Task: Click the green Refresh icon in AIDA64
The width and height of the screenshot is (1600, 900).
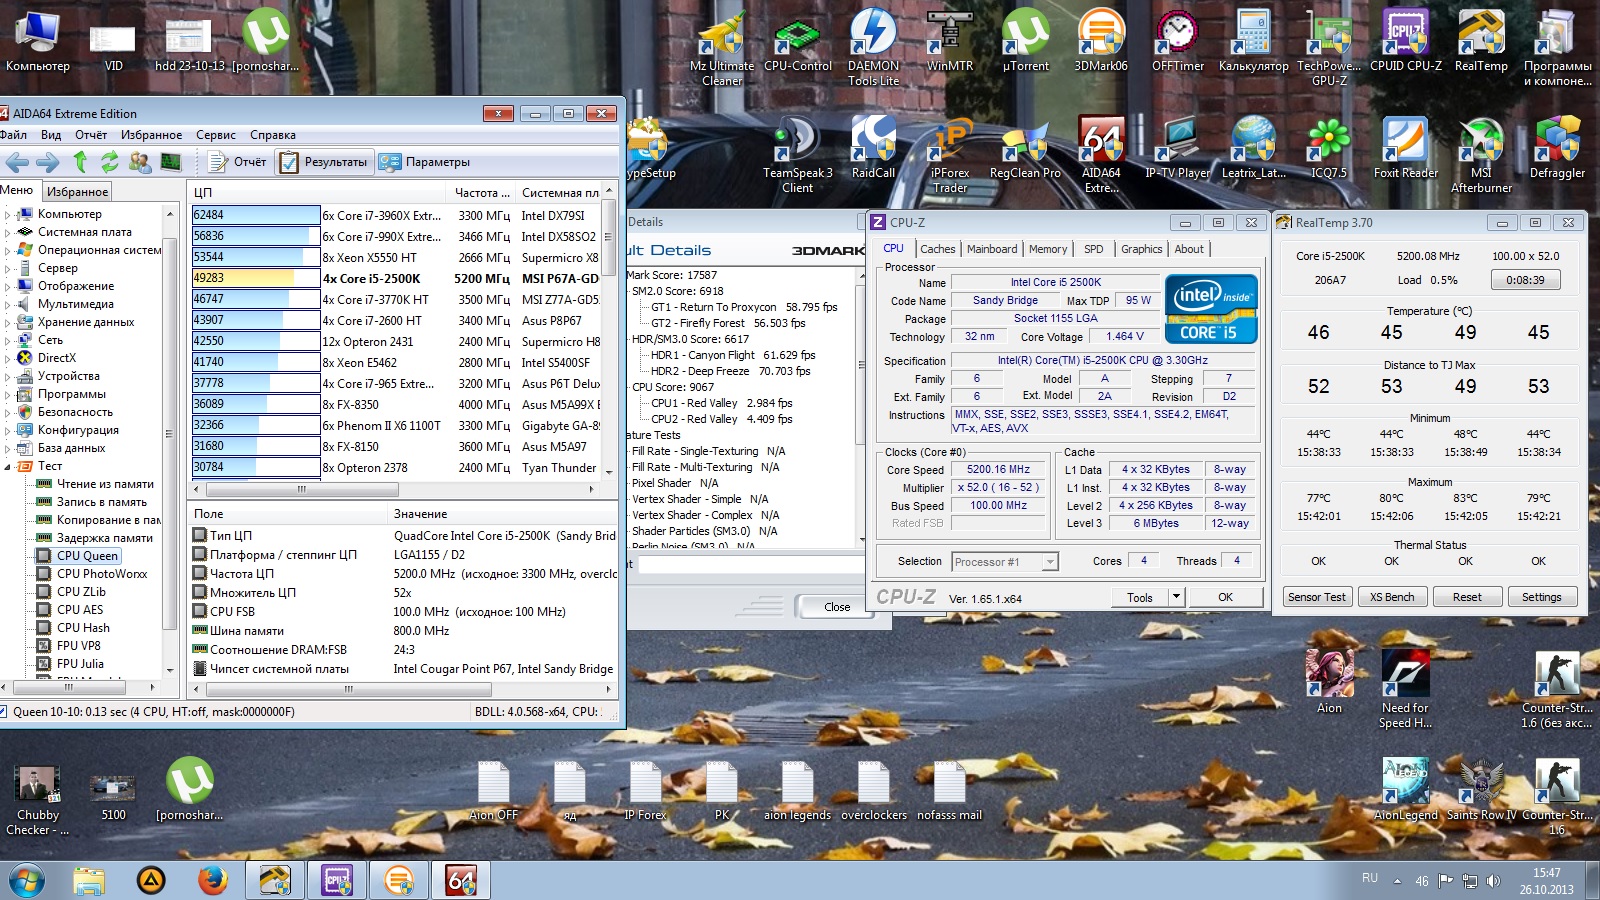Action: click(x=109, y=162)
